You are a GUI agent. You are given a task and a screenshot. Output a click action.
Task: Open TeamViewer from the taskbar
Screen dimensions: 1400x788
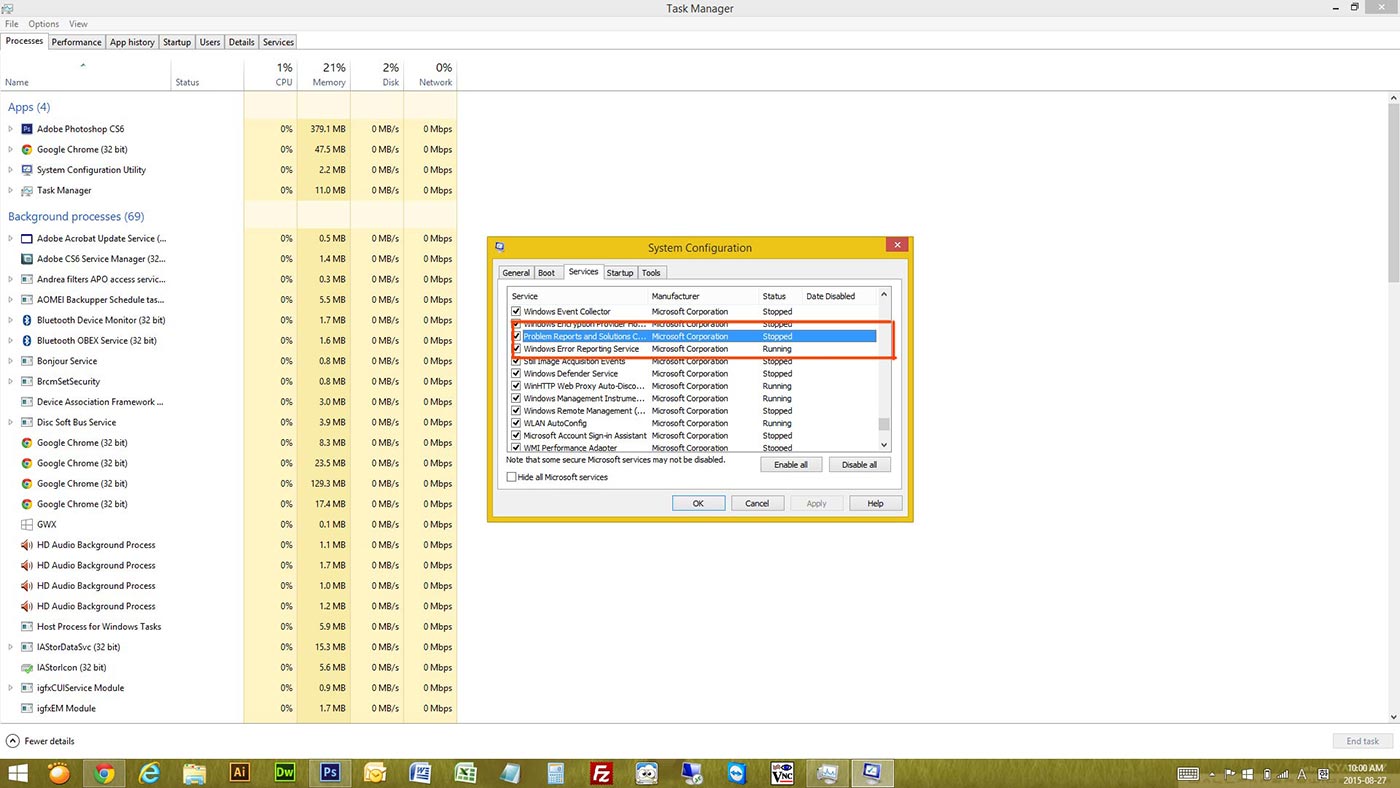pyautogui.click(x=737, y=773)
